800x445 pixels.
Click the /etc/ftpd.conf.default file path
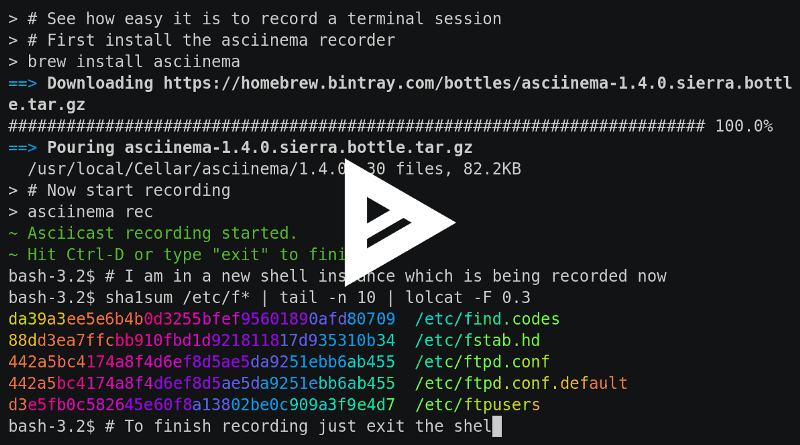point(521,383)
